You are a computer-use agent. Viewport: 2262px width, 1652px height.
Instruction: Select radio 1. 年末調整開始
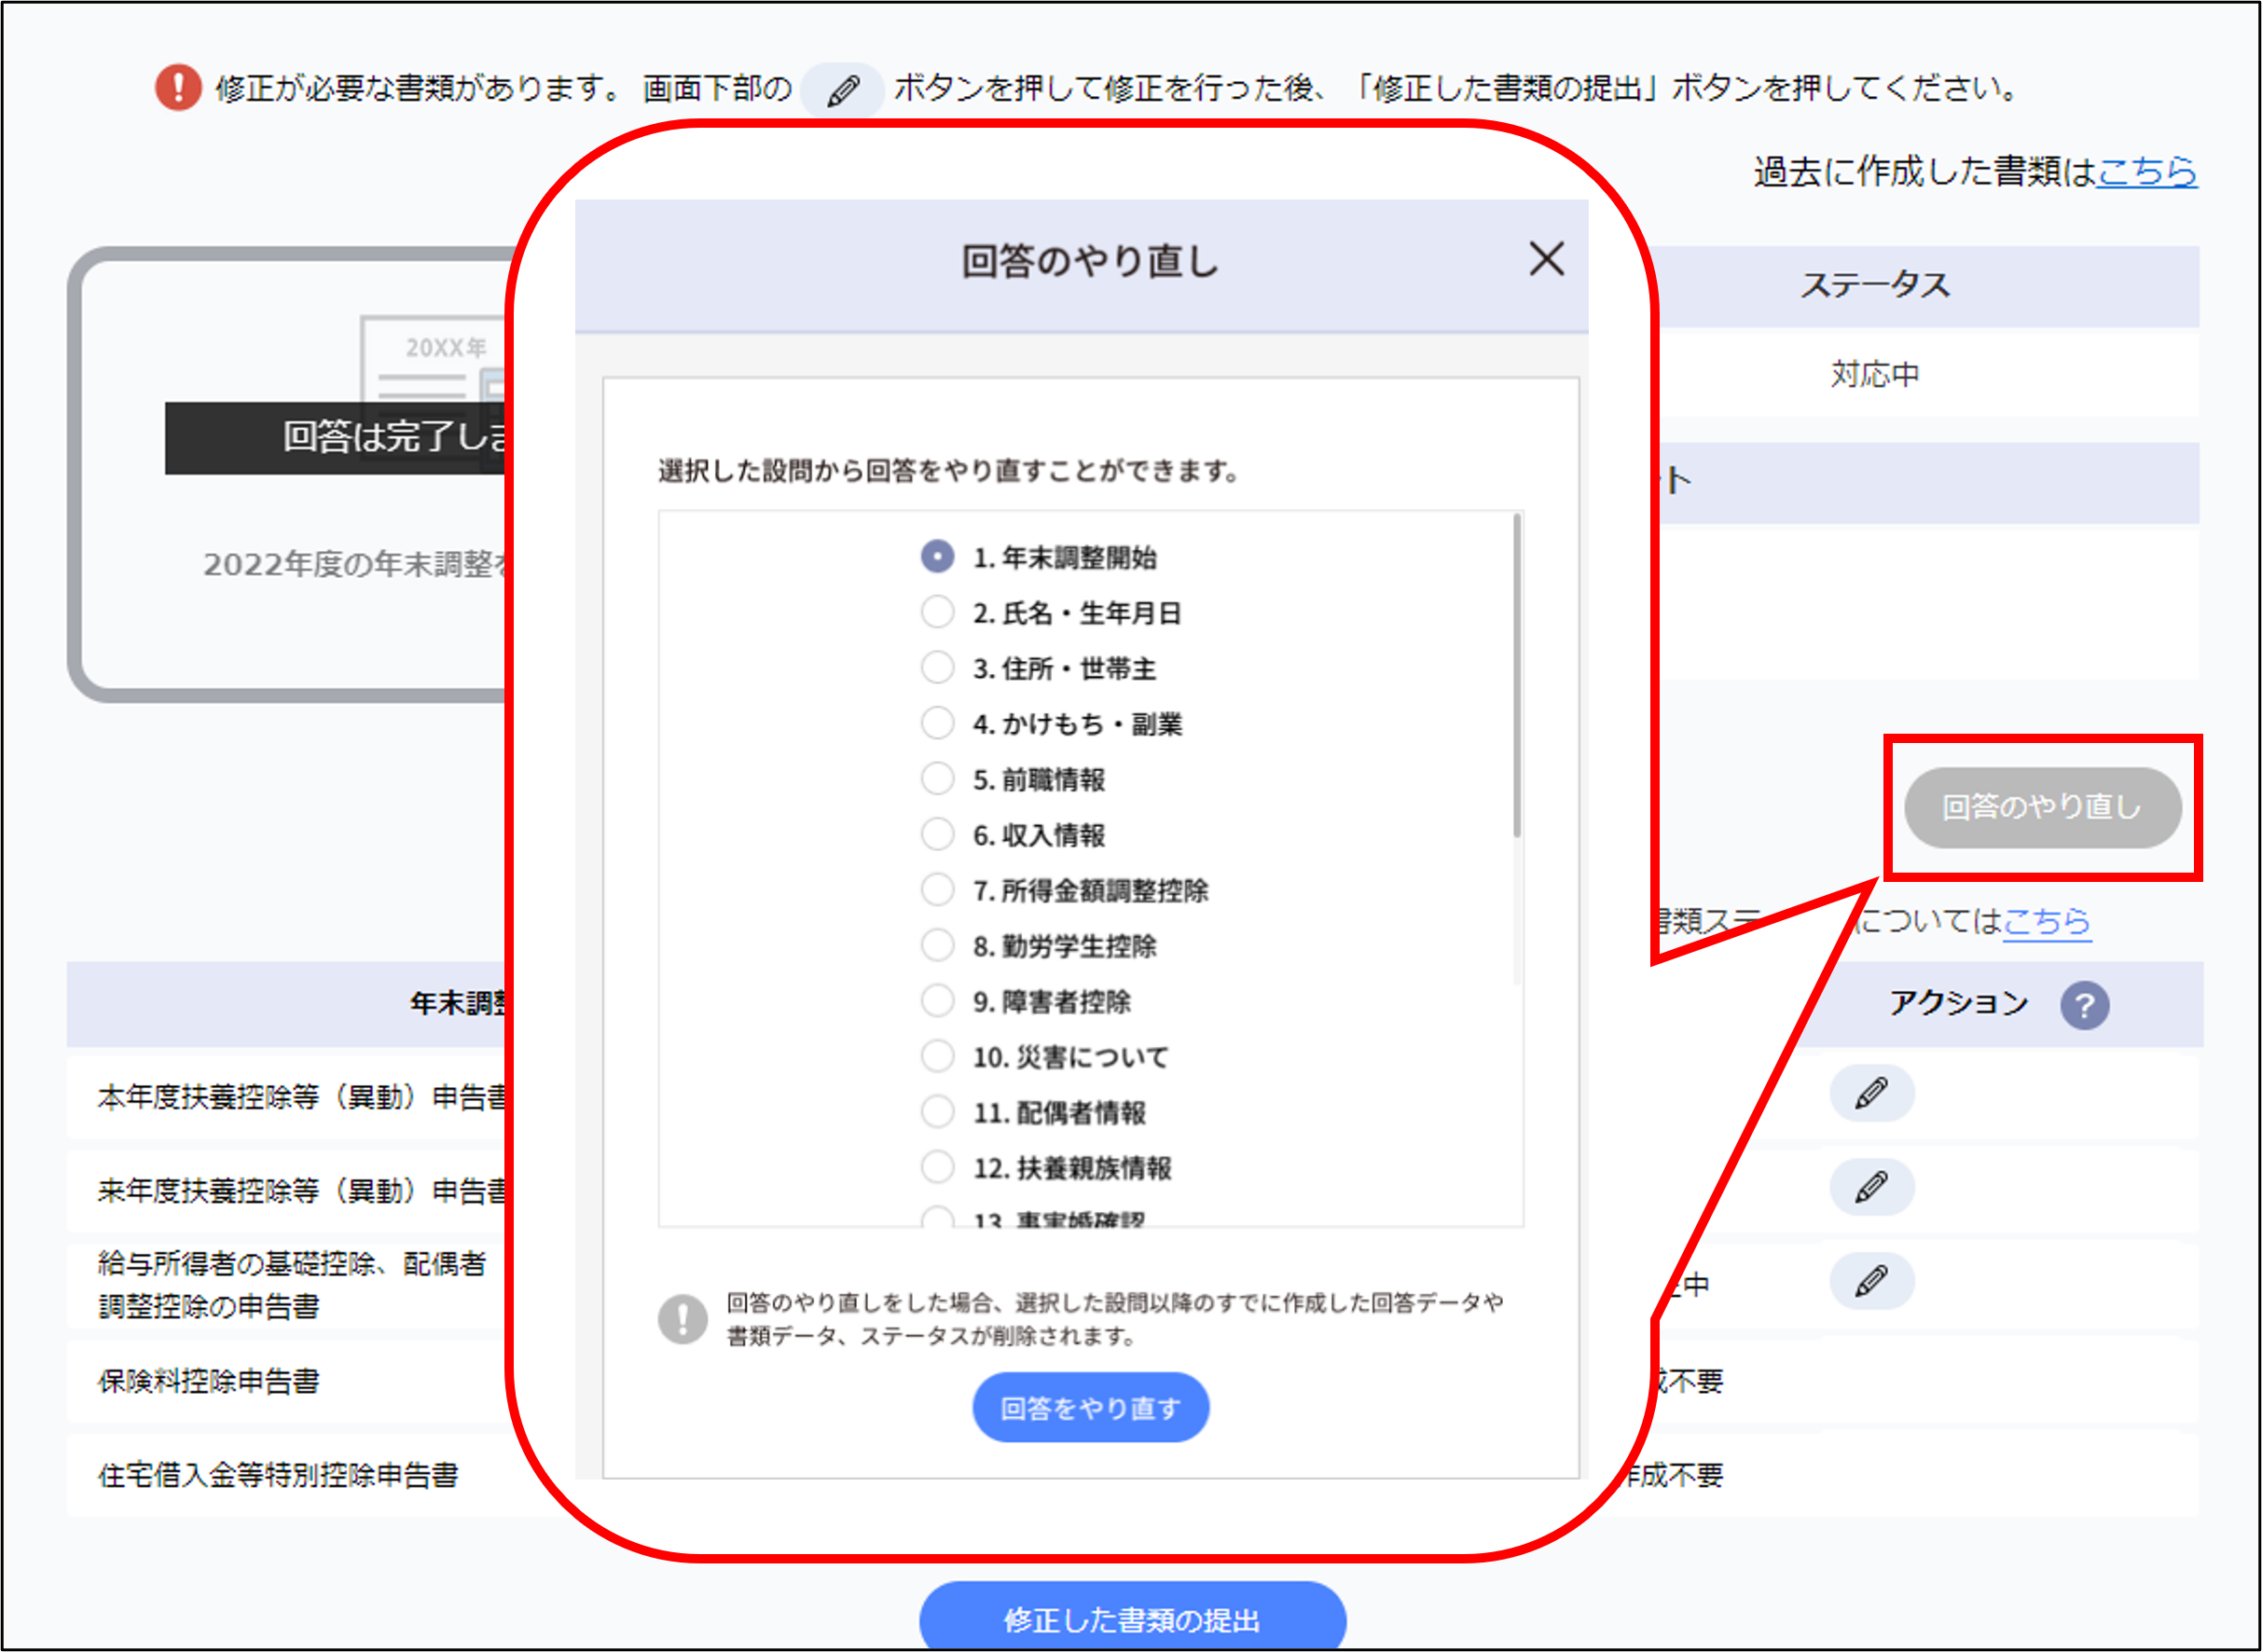pos(937,556)
